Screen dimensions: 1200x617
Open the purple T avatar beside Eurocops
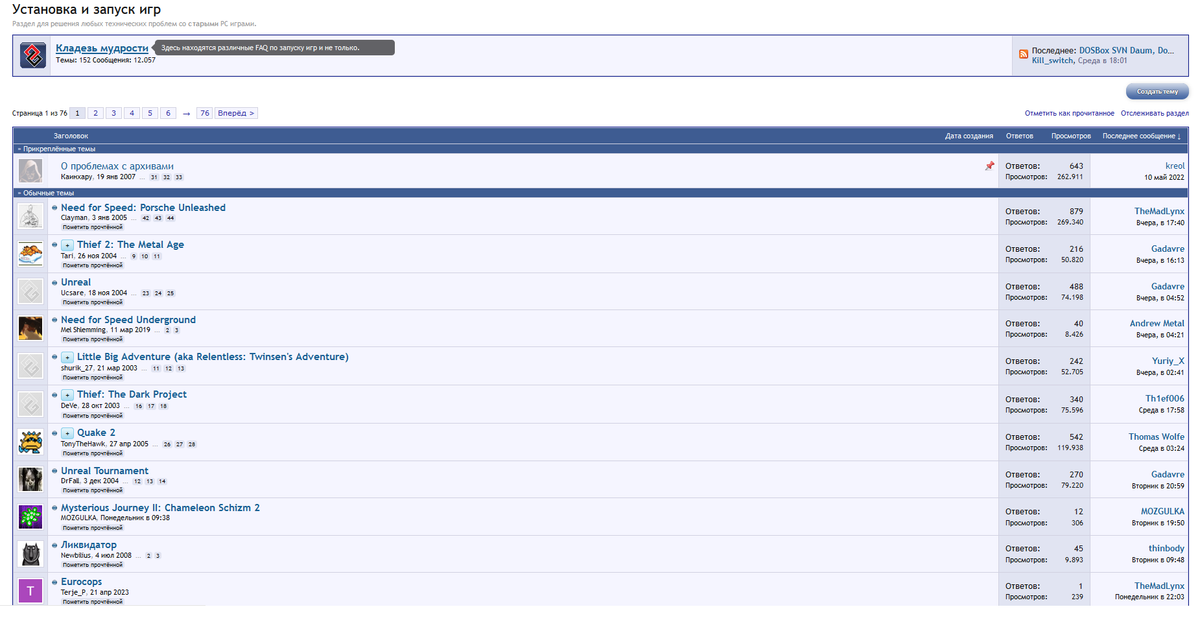pyautogui.click(x=30, y=591)
